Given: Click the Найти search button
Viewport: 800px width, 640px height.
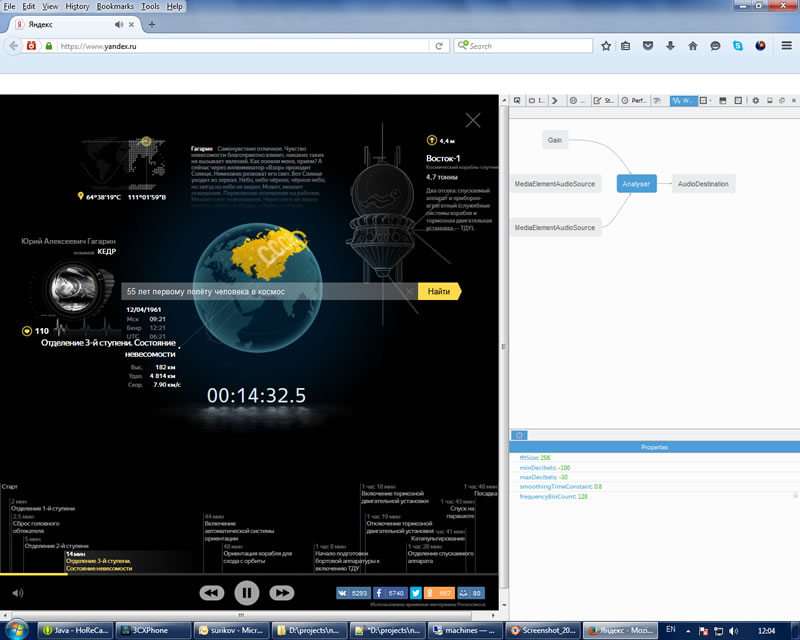Looking at the screenshot, I should [439, 291].
